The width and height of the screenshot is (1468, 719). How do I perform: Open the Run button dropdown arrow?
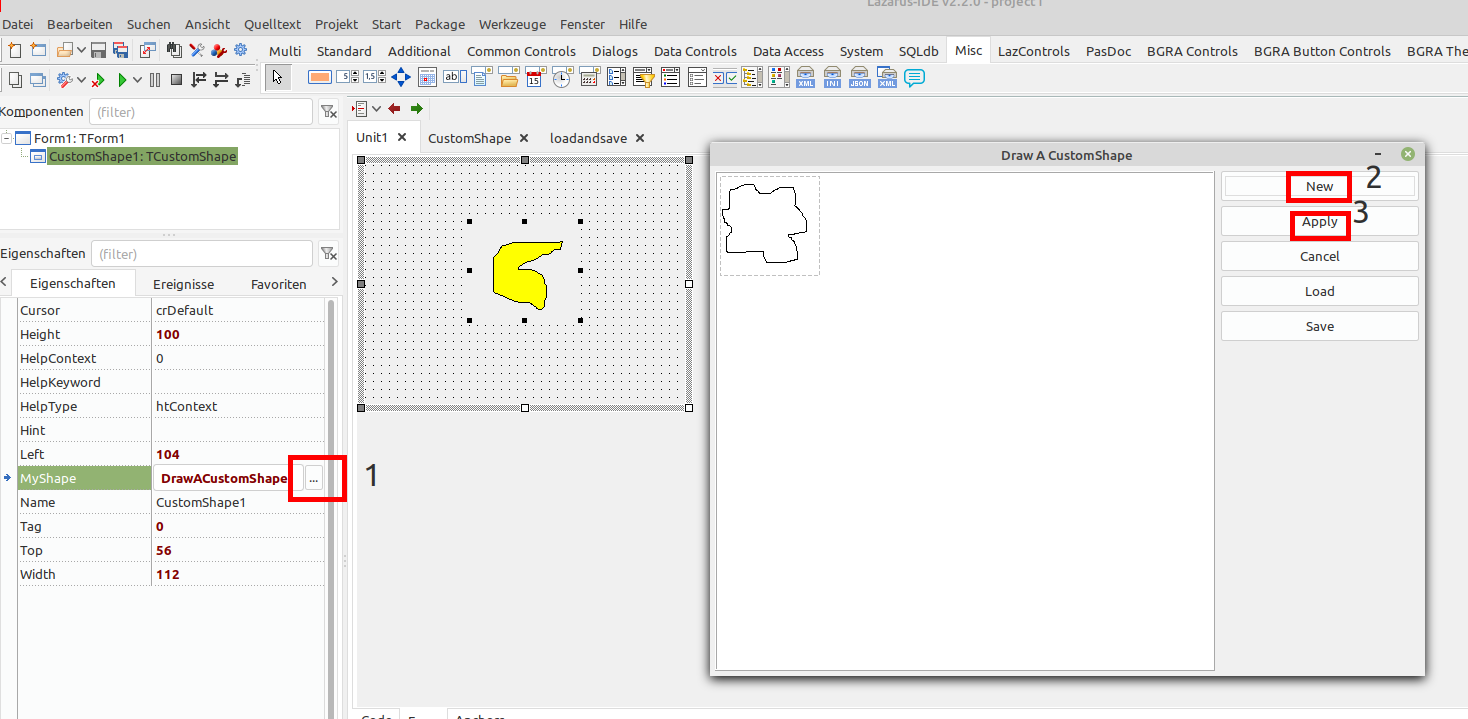tap(137, 80)
